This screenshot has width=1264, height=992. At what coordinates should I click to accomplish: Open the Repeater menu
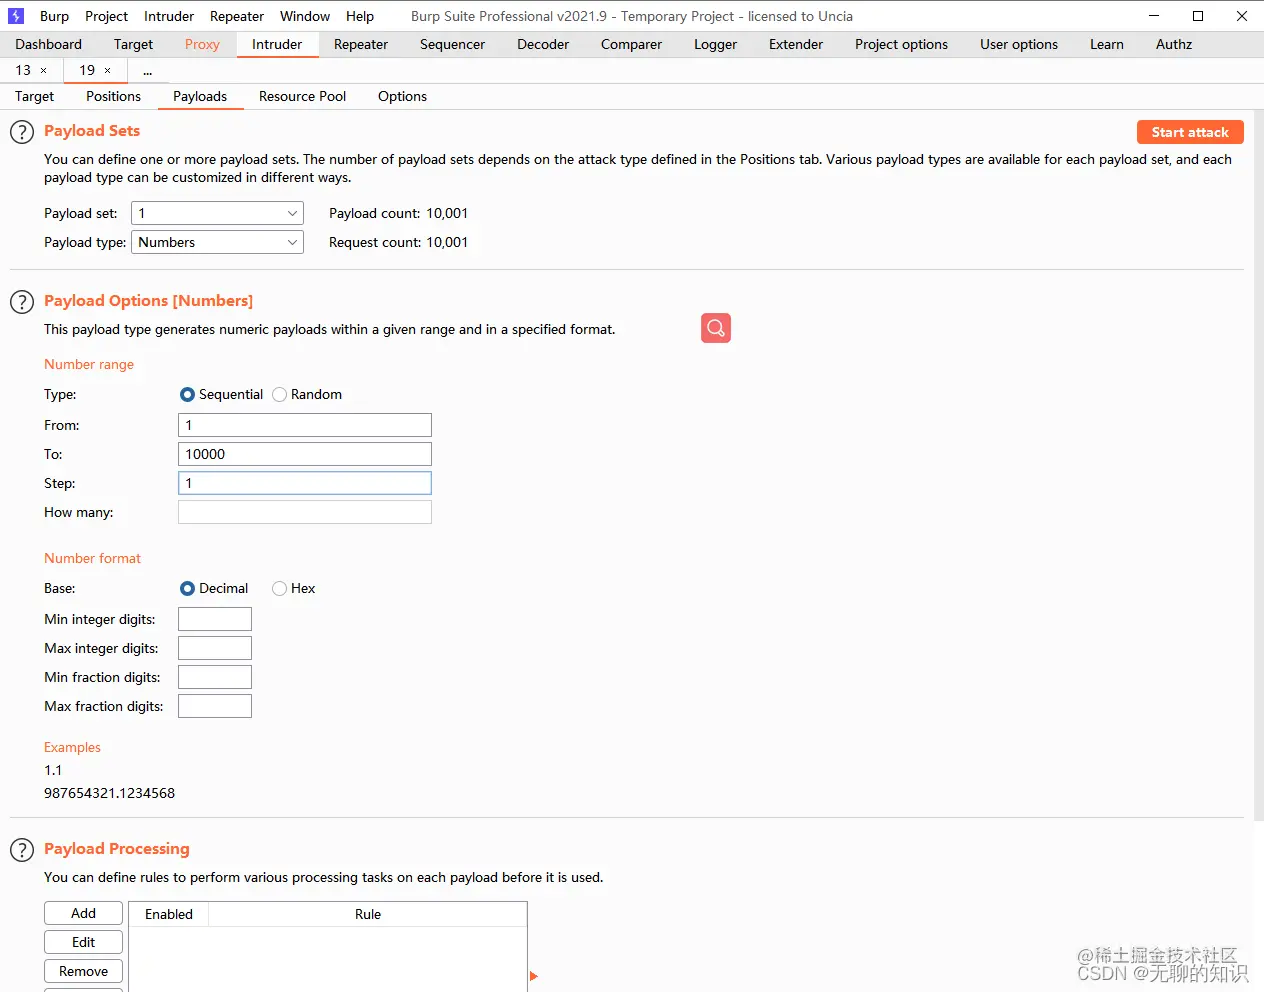tap(237, 16)
